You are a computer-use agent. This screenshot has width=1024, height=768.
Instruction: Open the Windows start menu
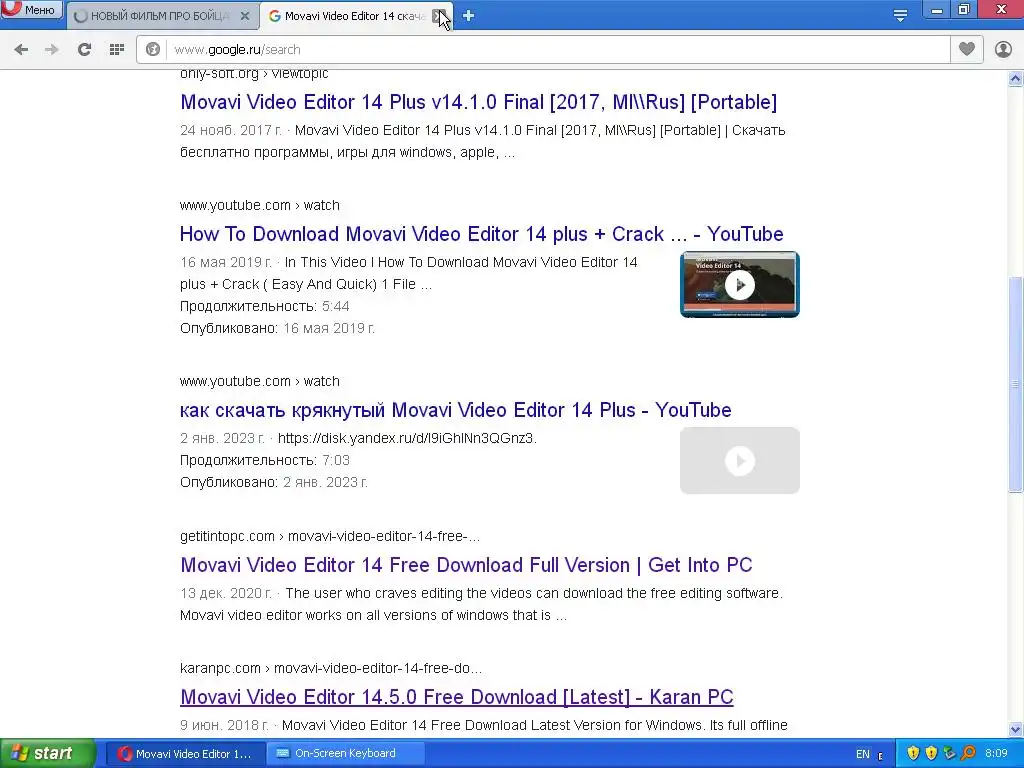coord(48,753)
